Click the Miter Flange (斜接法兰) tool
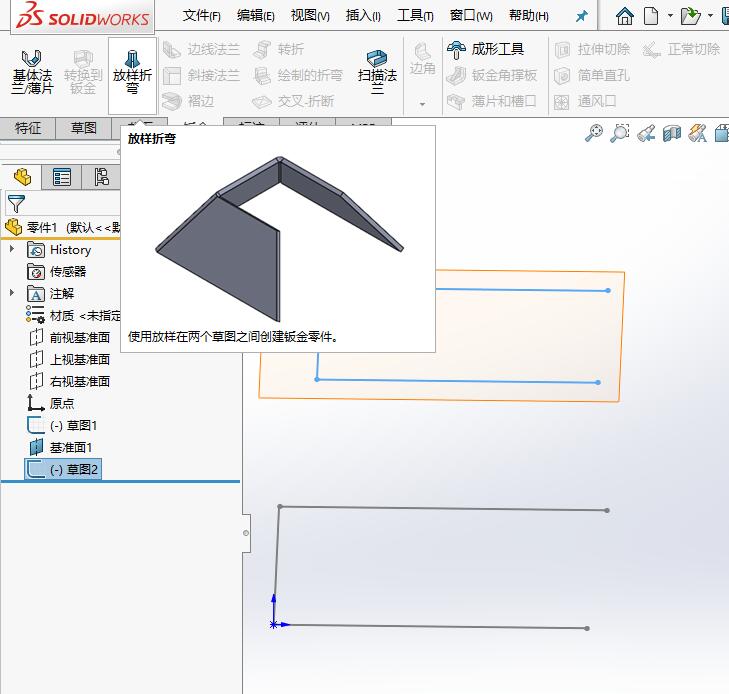 (202, 75)
